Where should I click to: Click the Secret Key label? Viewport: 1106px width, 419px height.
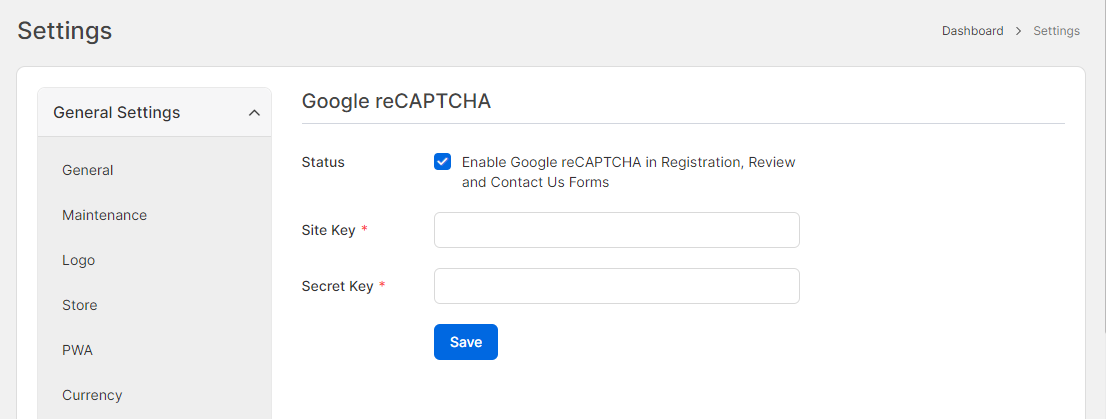[337, 286]
